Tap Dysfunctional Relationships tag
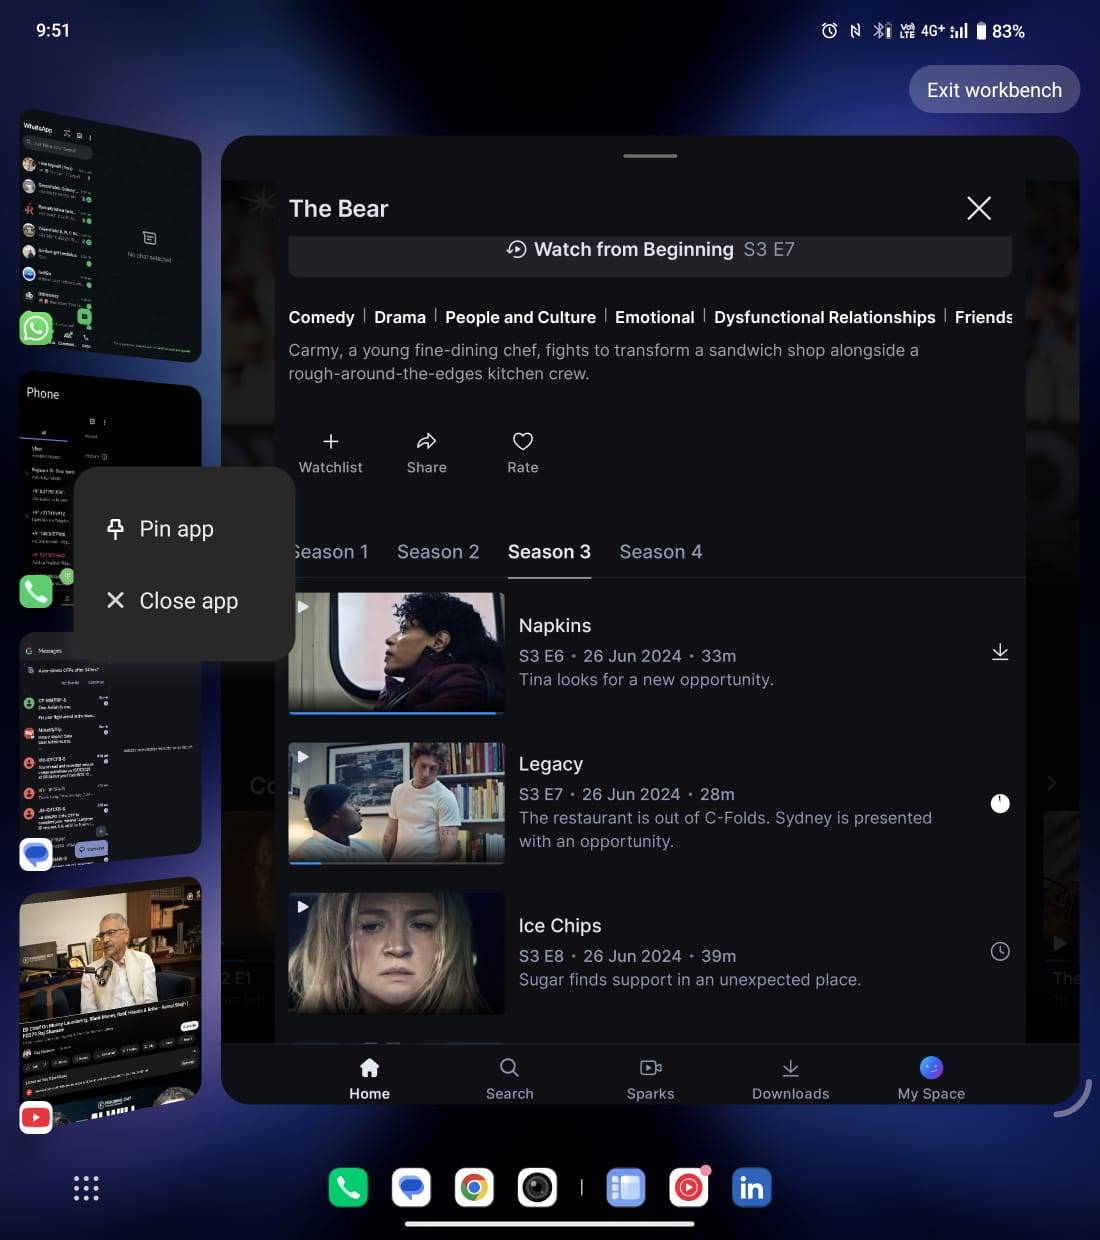 pos(825,317)
